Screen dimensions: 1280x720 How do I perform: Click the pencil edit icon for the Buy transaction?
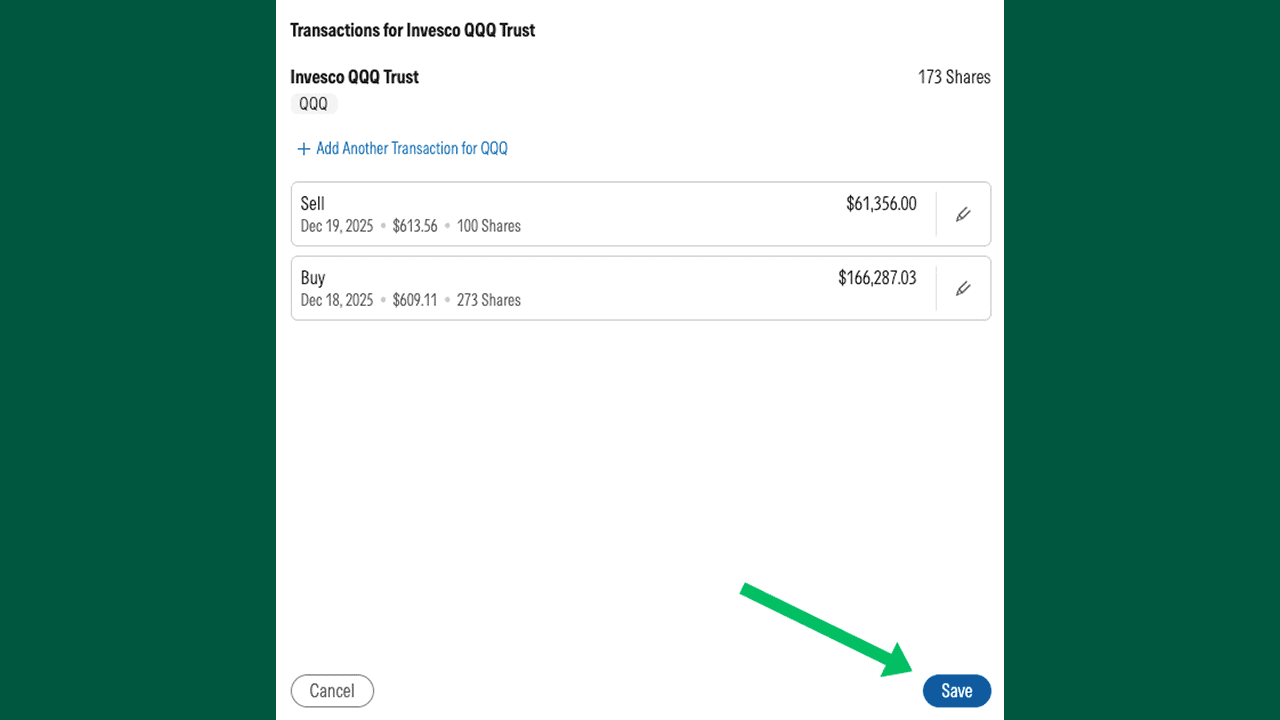[962, 287]
